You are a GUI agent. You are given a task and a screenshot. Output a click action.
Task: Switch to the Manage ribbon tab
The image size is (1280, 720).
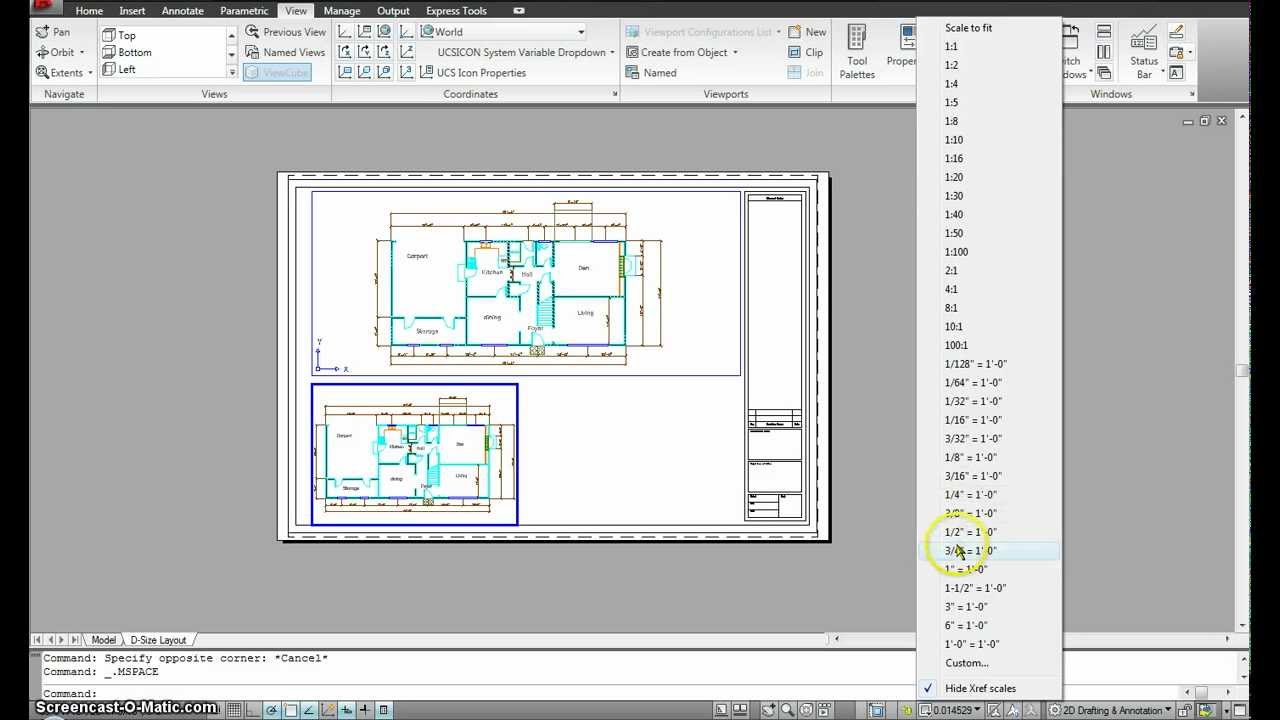[342, 11]
